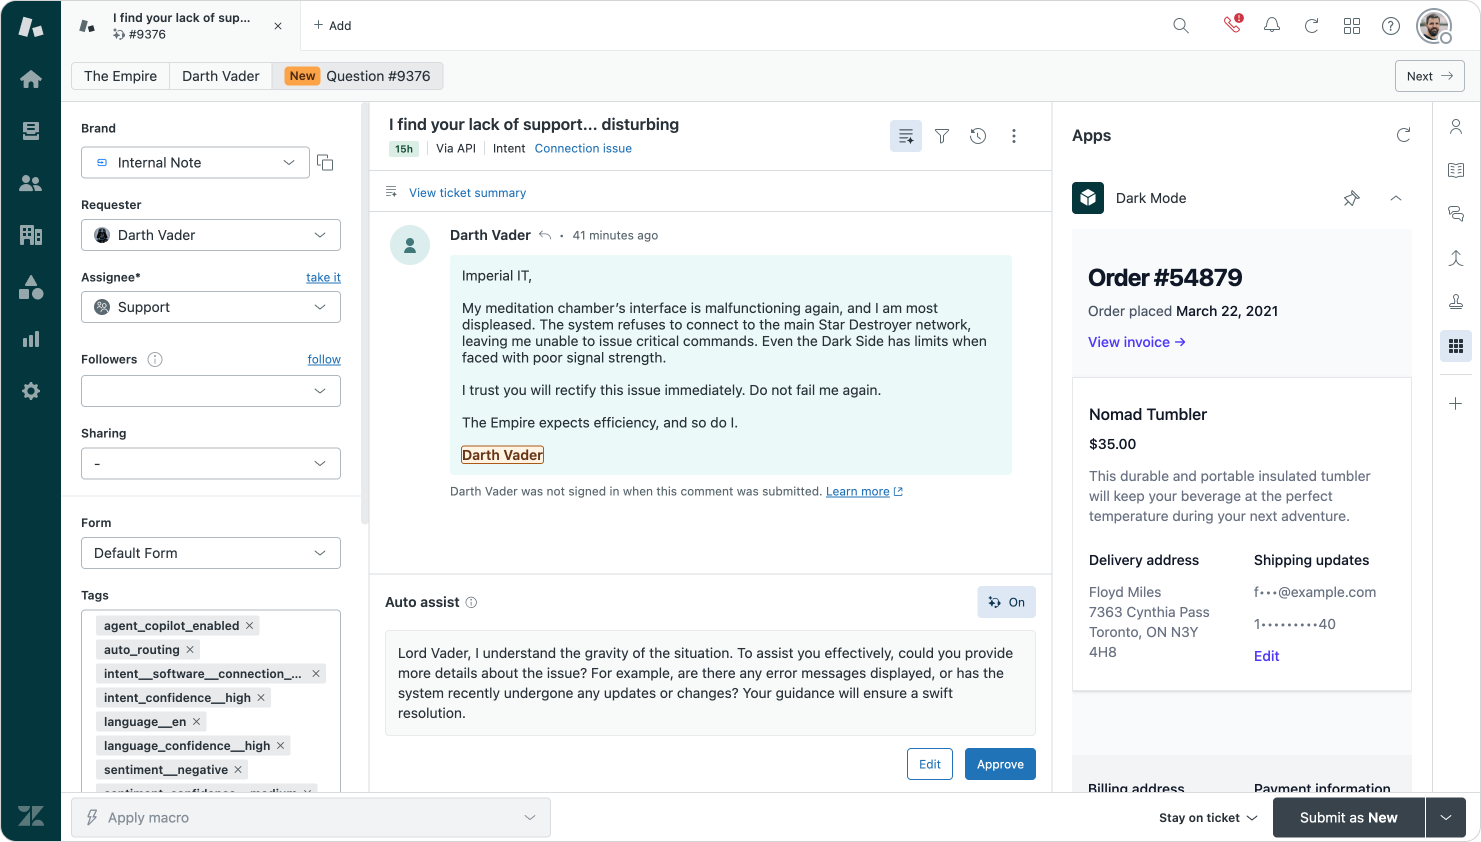
Task: Open the stamp icon in right rail
Action: pos(1456,302)
